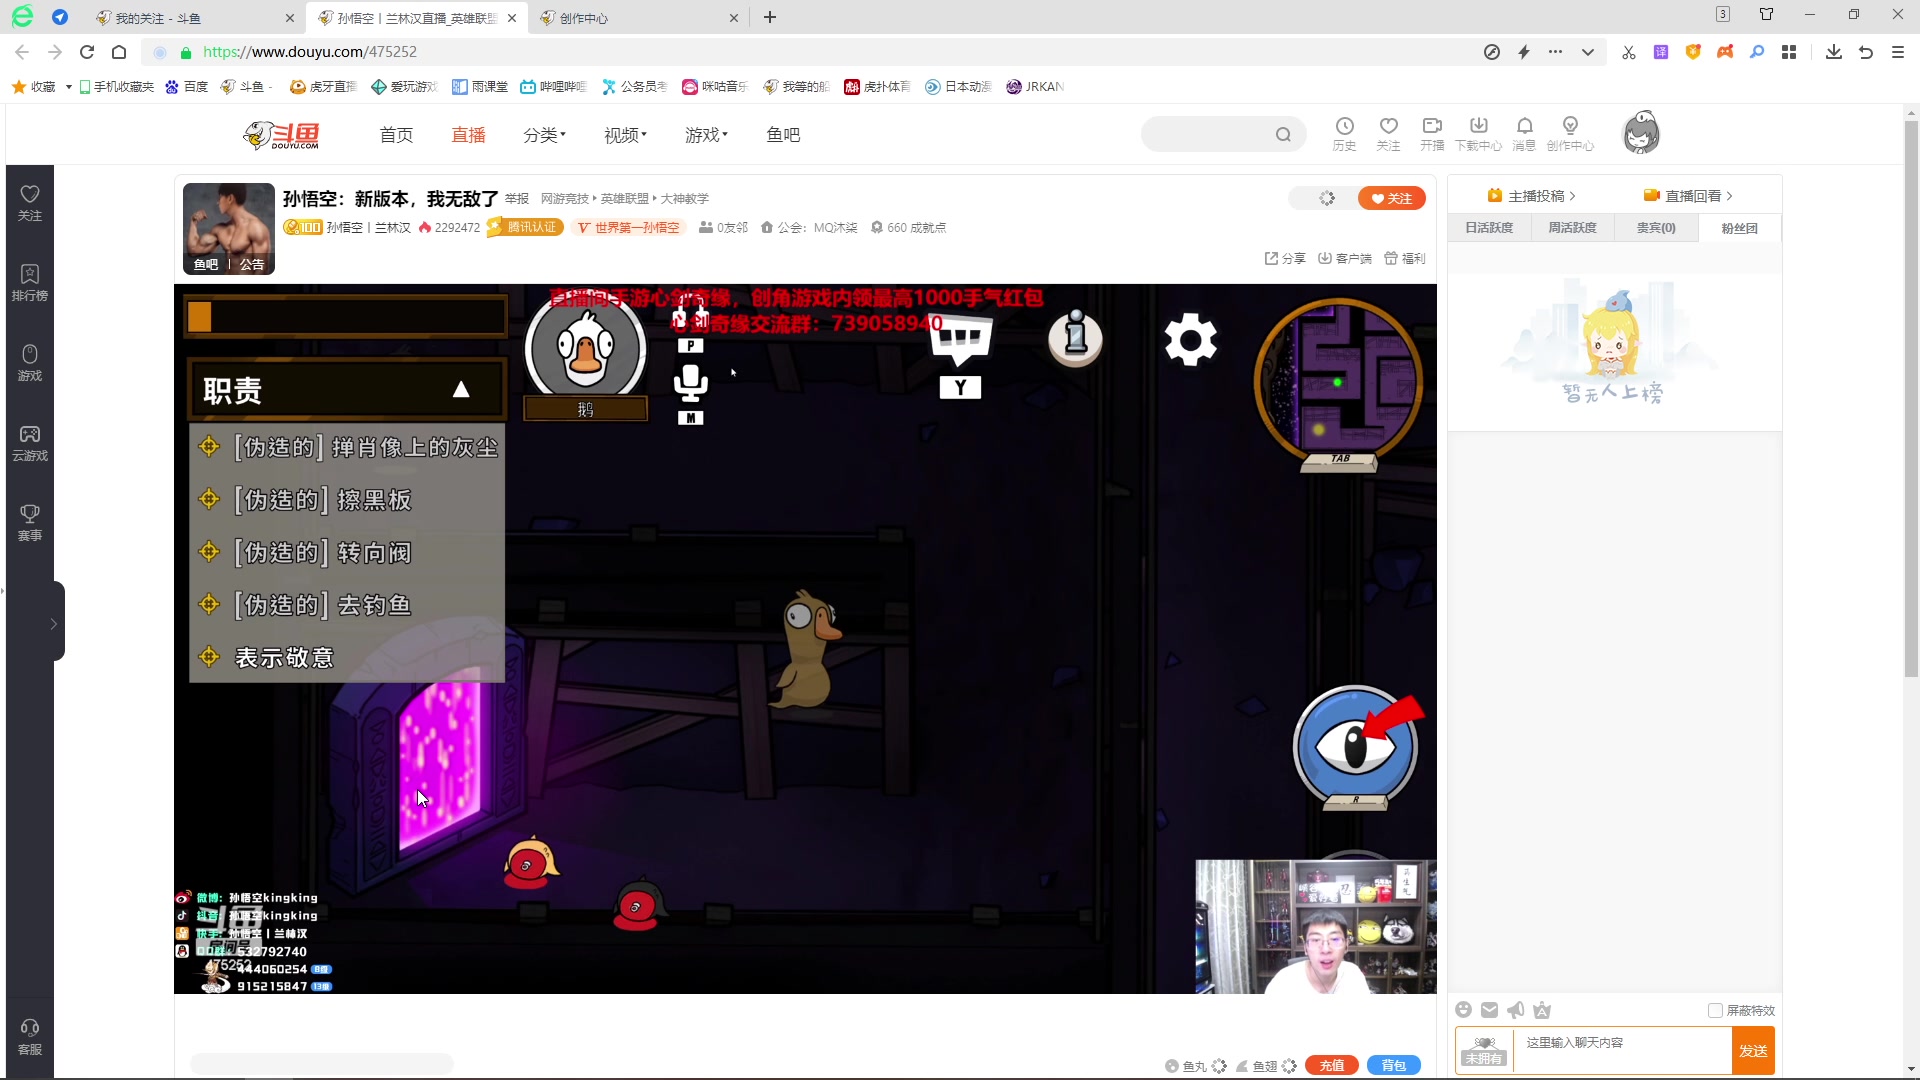Select the 粉丝团 tab
Image resolution: width=1920 pixels, height=1080 pixels.
click(1739, 228)
